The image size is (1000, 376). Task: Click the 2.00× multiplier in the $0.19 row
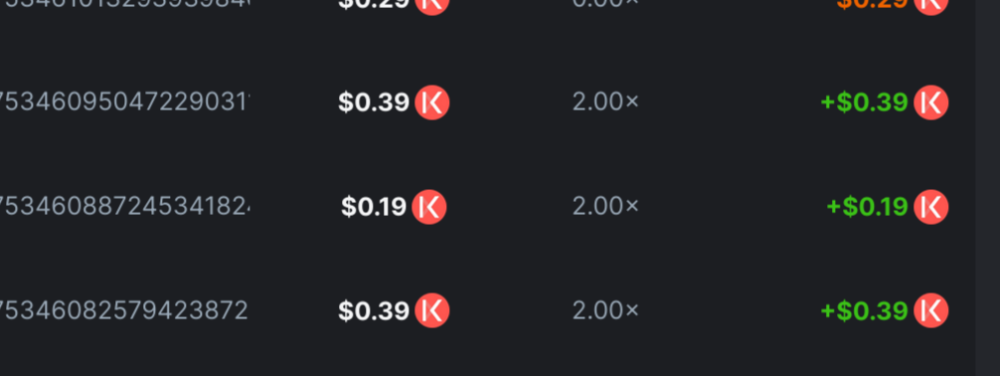[605, 206]
